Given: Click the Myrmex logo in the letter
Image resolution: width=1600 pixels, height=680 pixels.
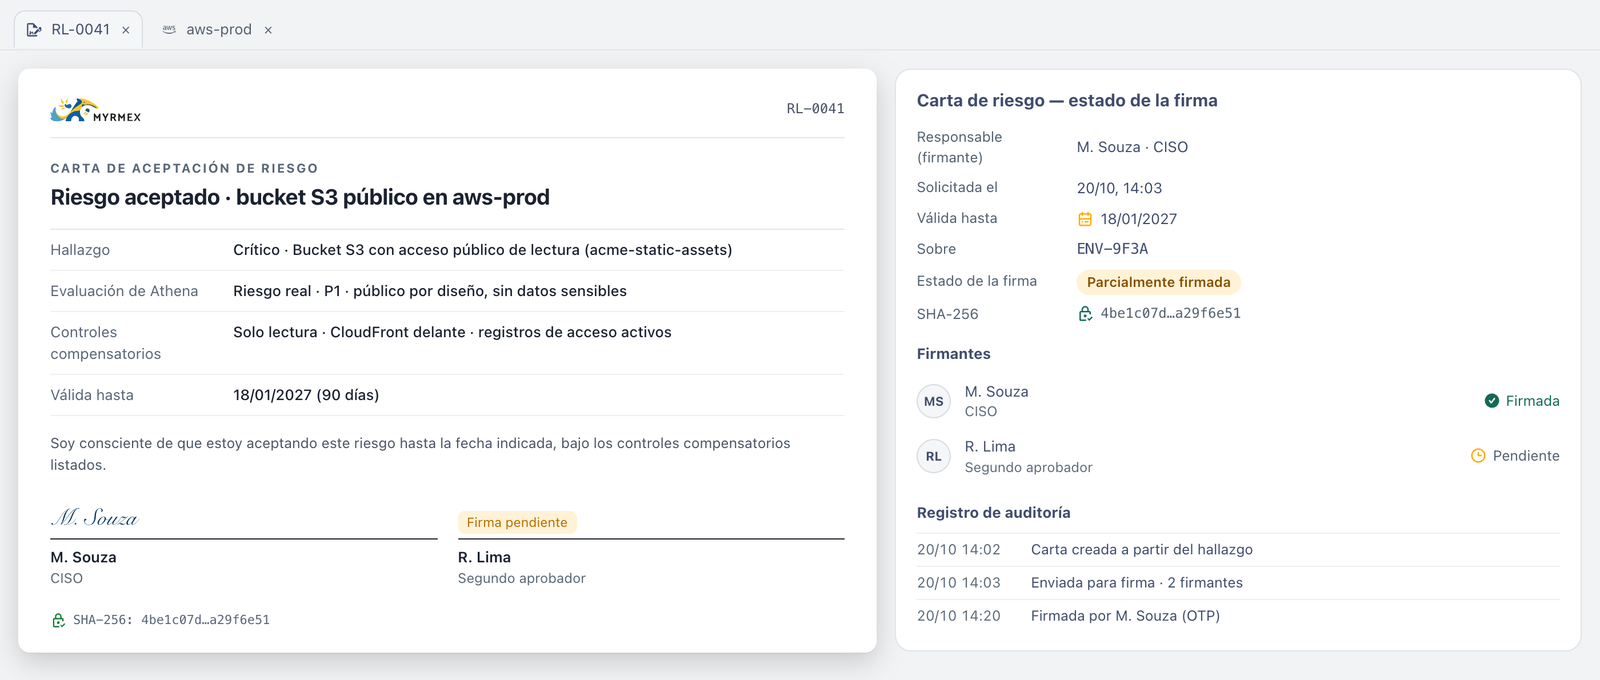Looking at the screenshot, I should pyautogui.click(x=96, y=110).
